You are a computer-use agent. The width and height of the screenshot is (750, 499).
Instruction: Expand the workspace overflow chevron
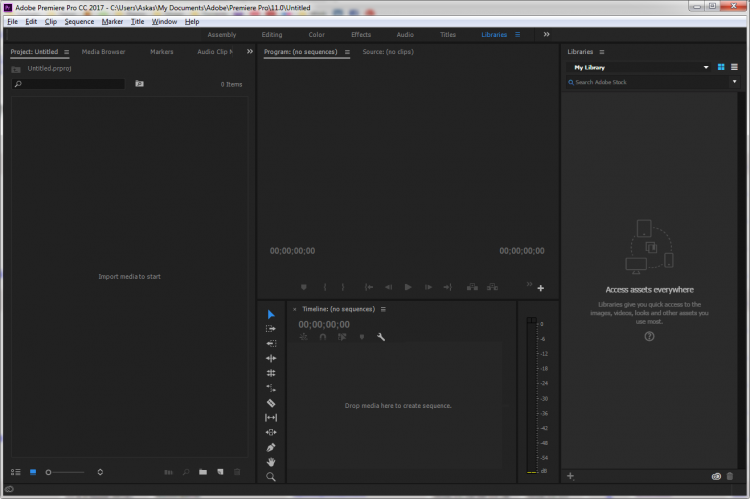546,34
